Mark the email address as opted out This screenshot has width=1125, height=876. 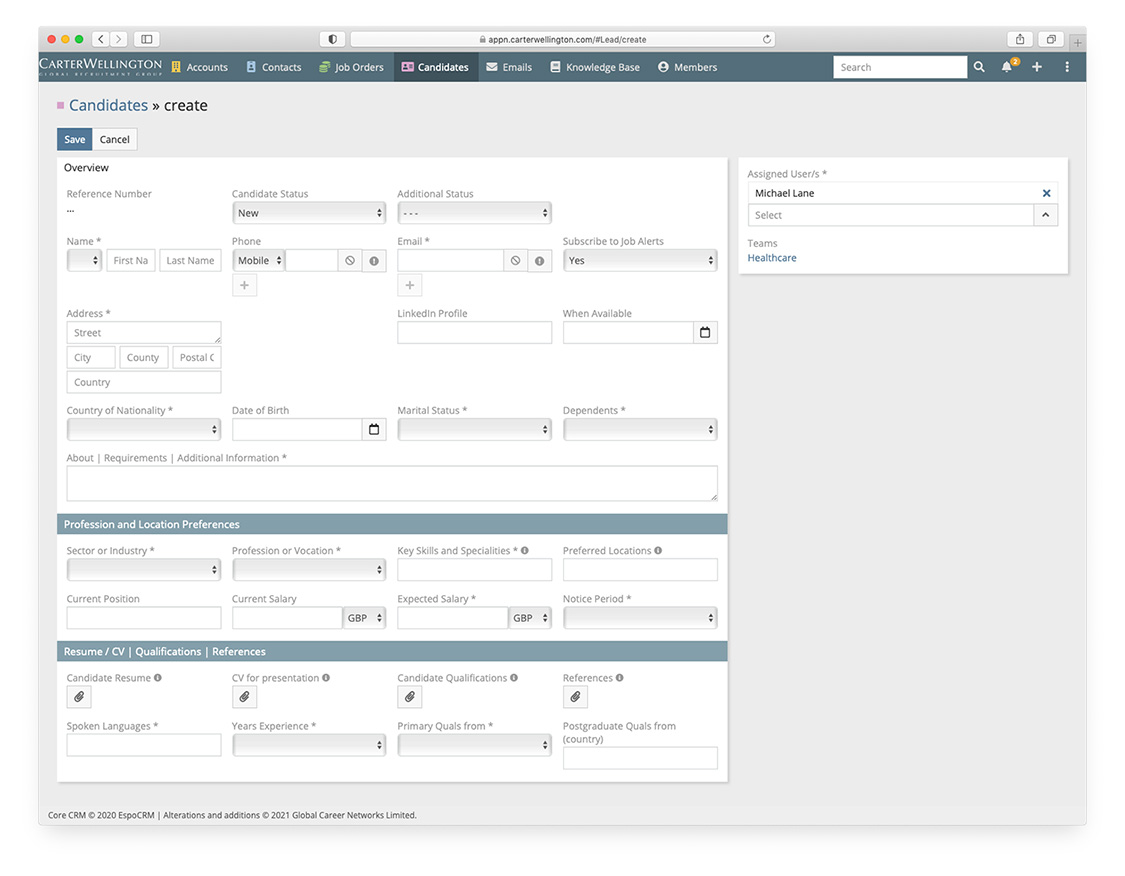click(x=515, y=260)
